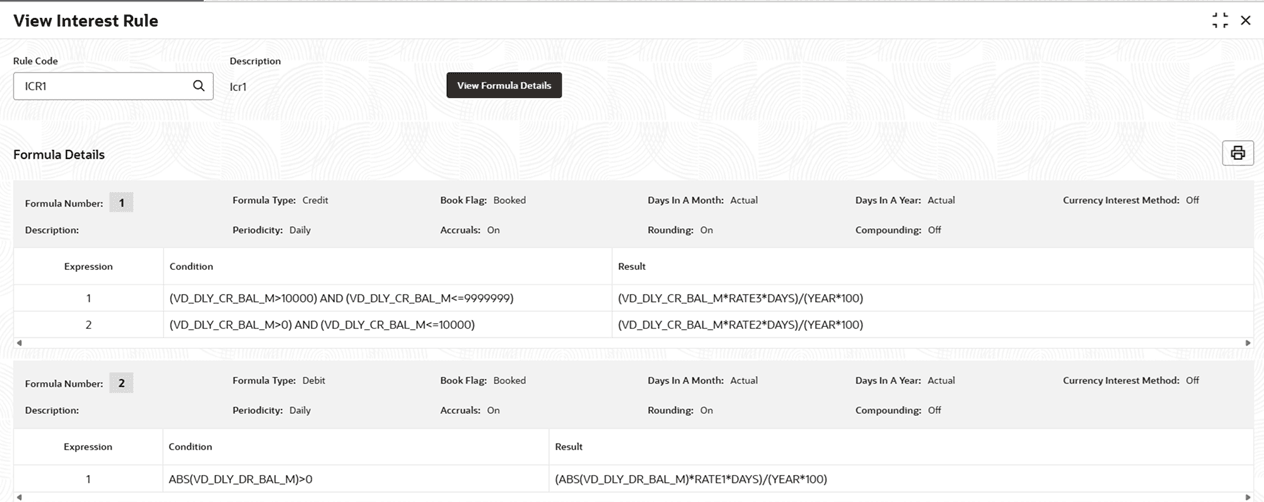This screenshot has width=1264, height=502.
Task: Click the View Formula Details button
Action: tap(504, 85)
